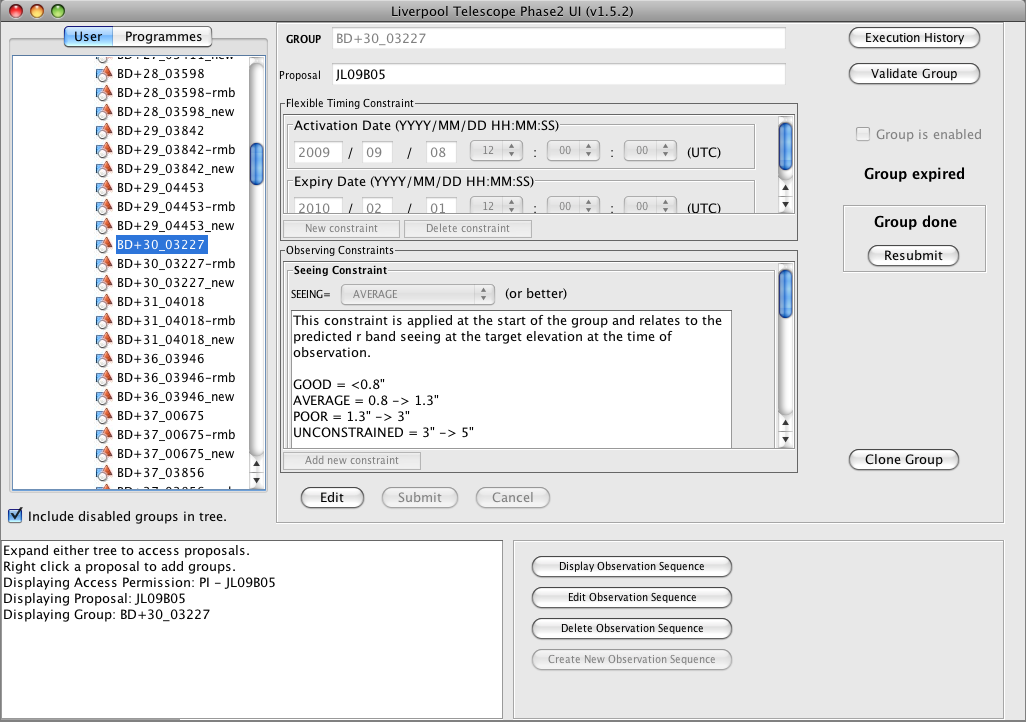Click the icon beside BD+29_04453

[103, 187]
